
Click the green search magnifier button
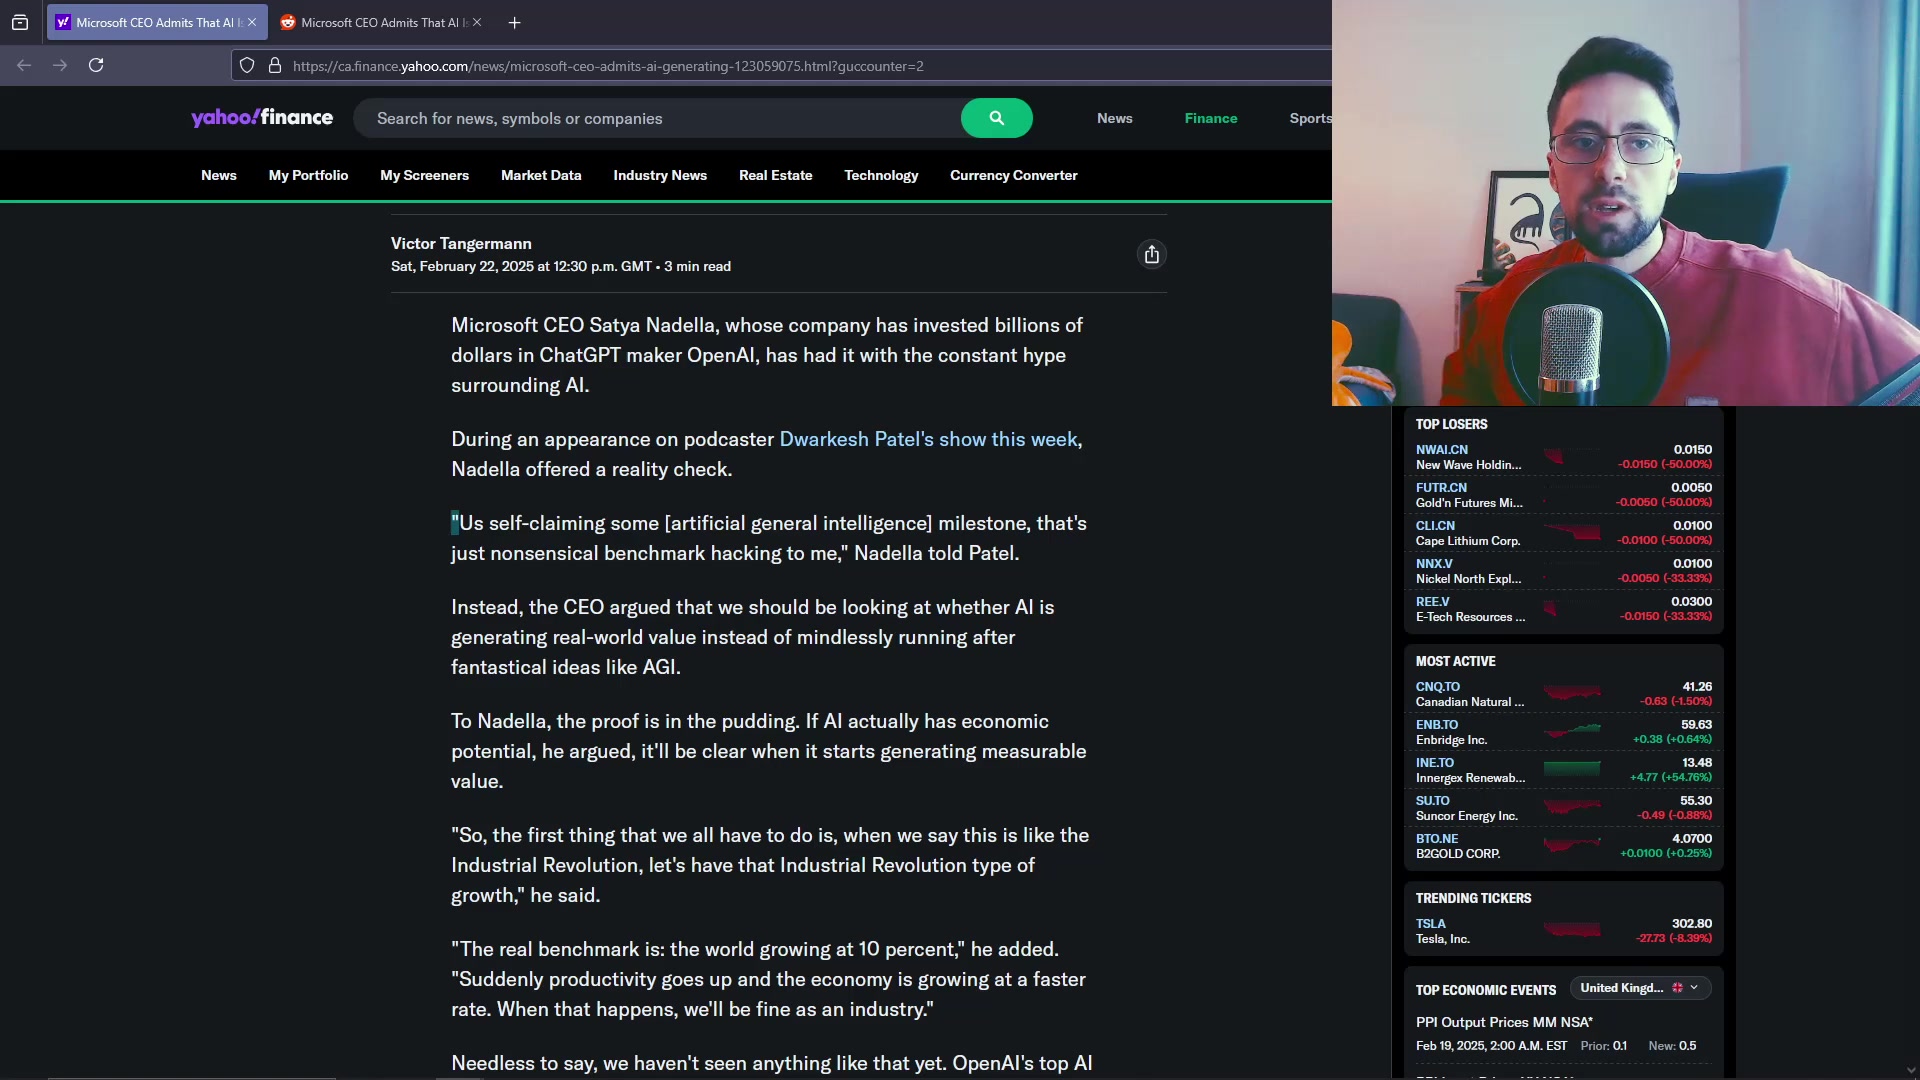point(996,118)
